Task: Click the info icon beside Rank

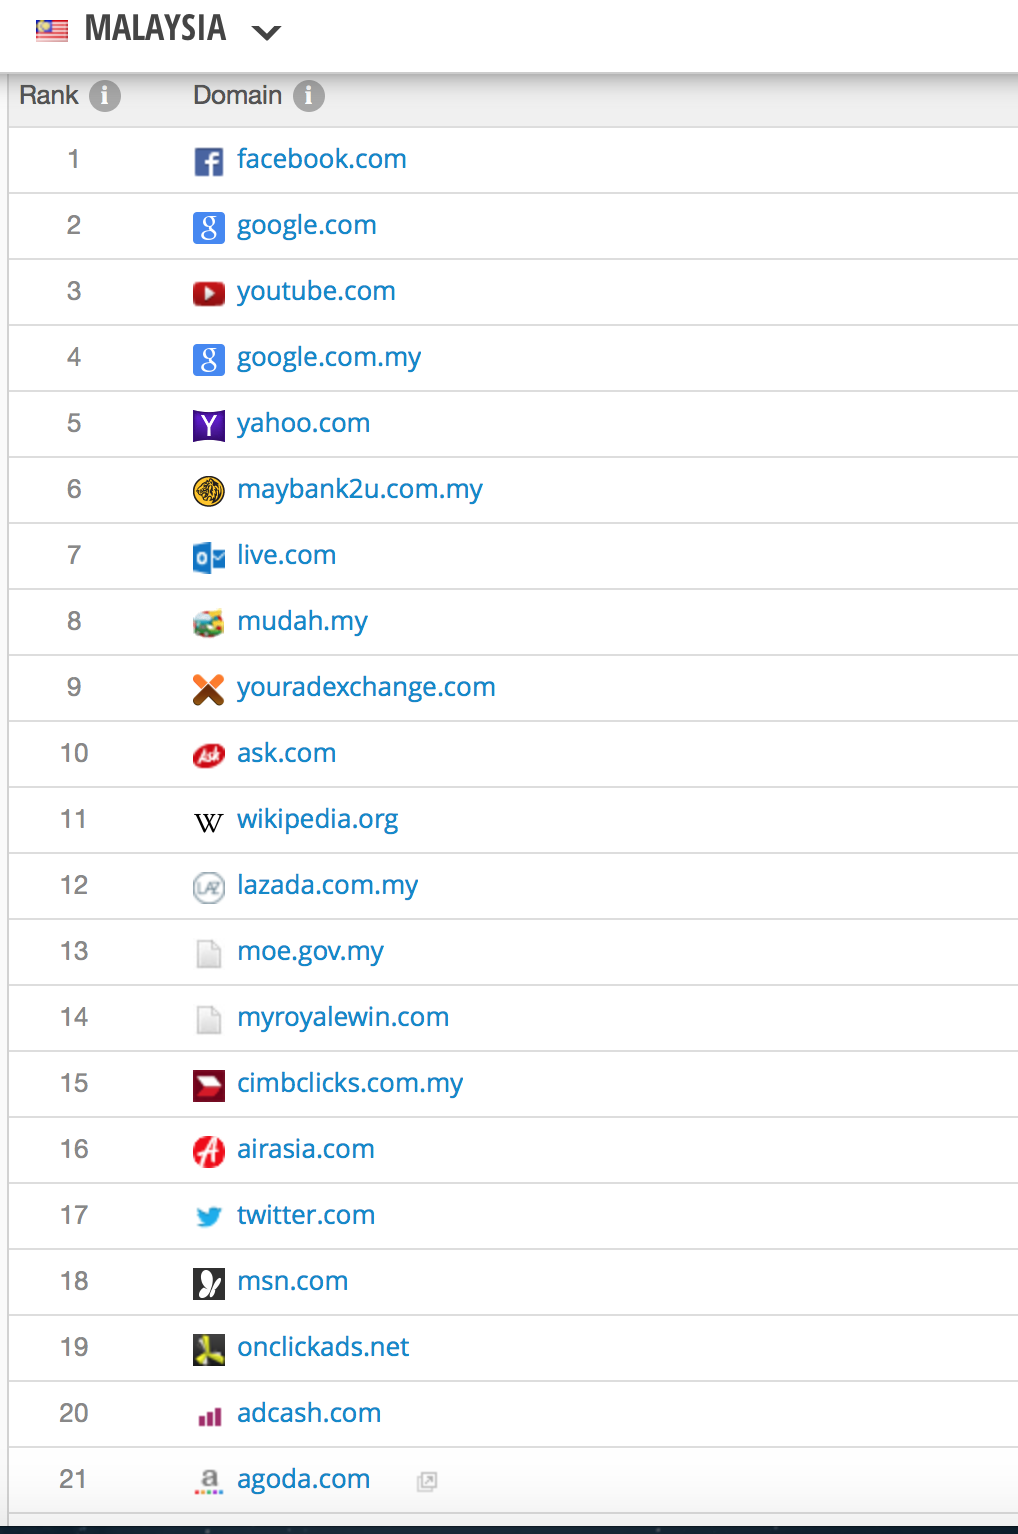Action: (x=105, y=96)
